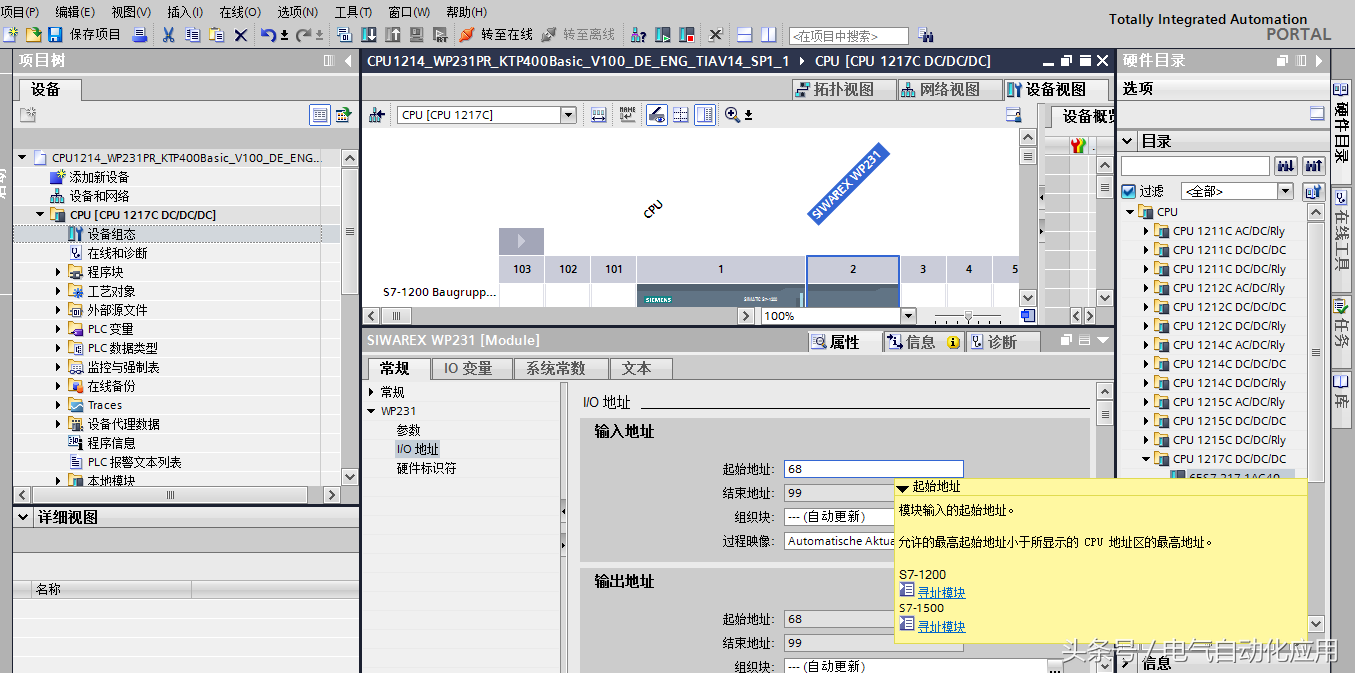The height and width of the screenshot is (673, 1355).
Task: Select 参数 under WP231
Action: 409,430
